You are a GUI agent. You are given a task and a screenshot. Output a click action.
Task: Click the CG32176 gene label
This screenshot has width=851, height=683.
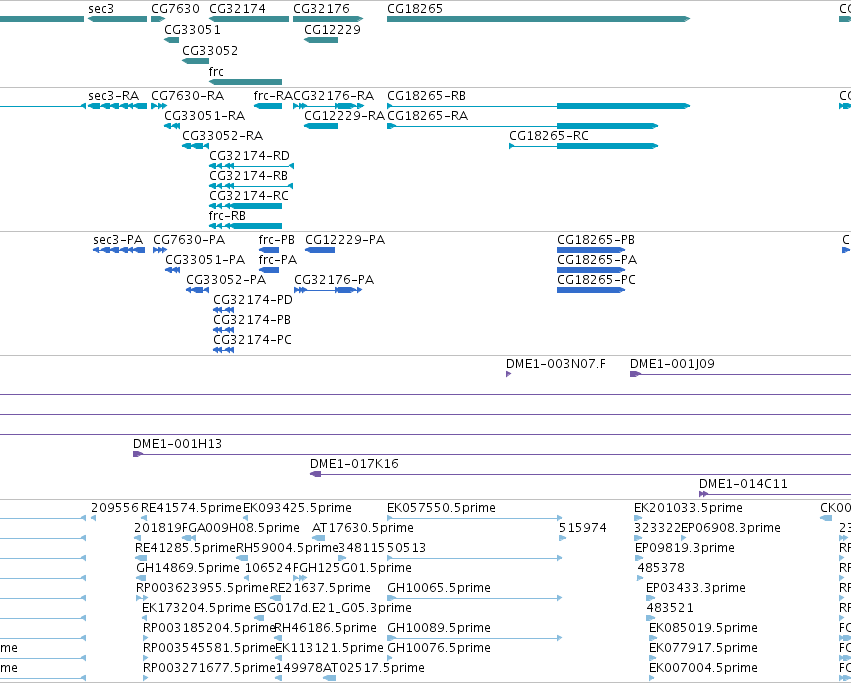tap(321, 9)
